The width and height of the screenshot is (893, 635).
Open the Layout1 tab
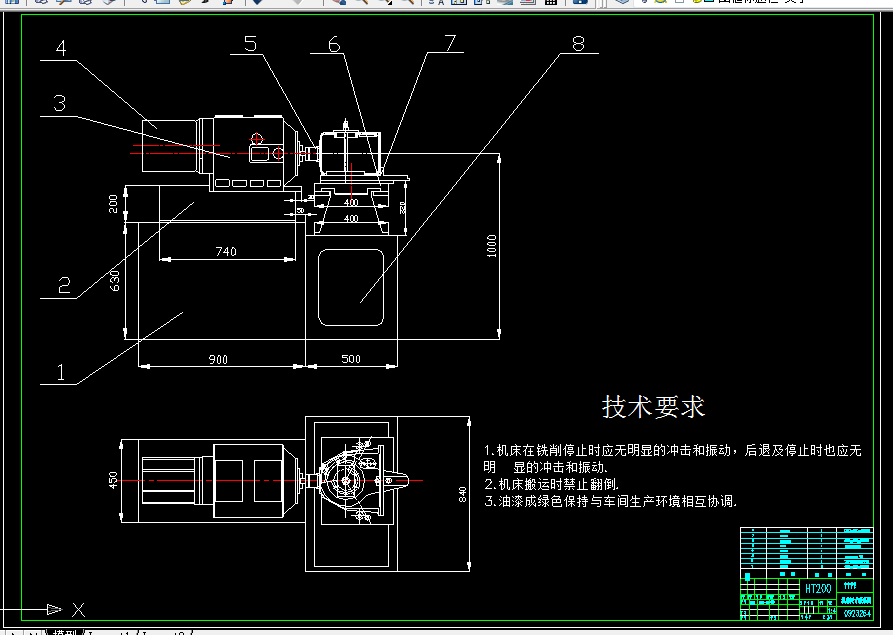coord(110,632)
